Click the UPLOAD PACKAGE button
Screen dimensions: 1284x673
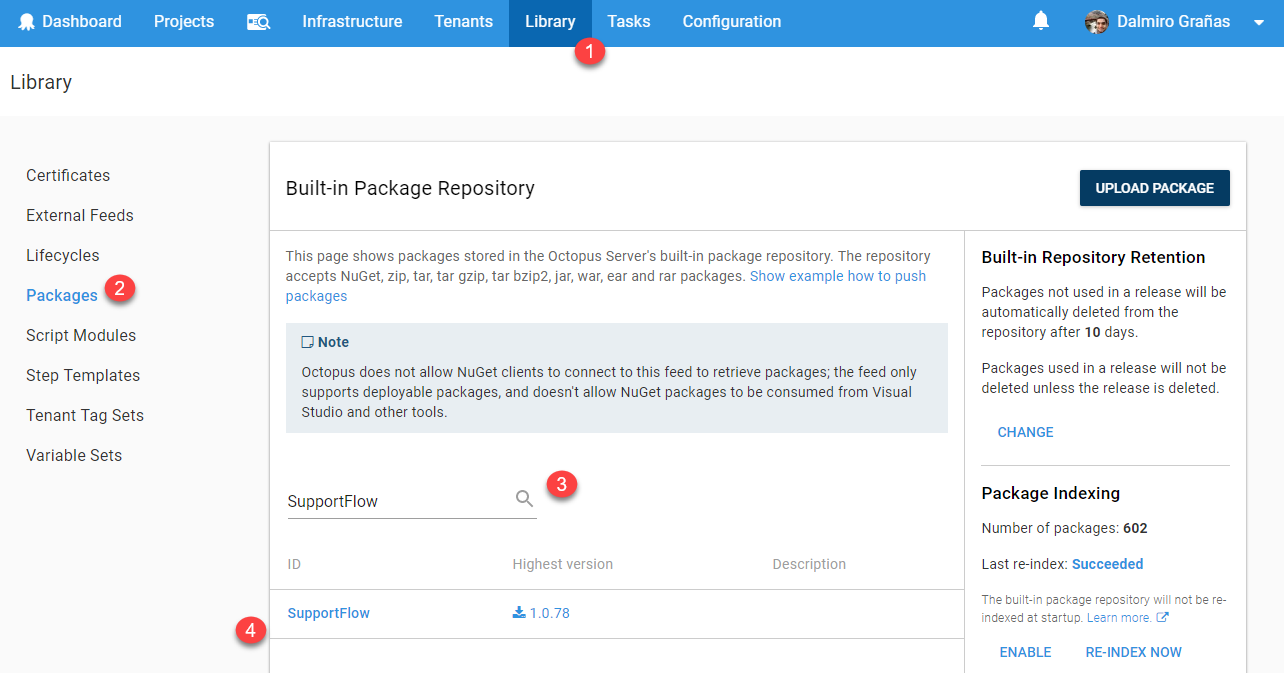(1155, 188)
